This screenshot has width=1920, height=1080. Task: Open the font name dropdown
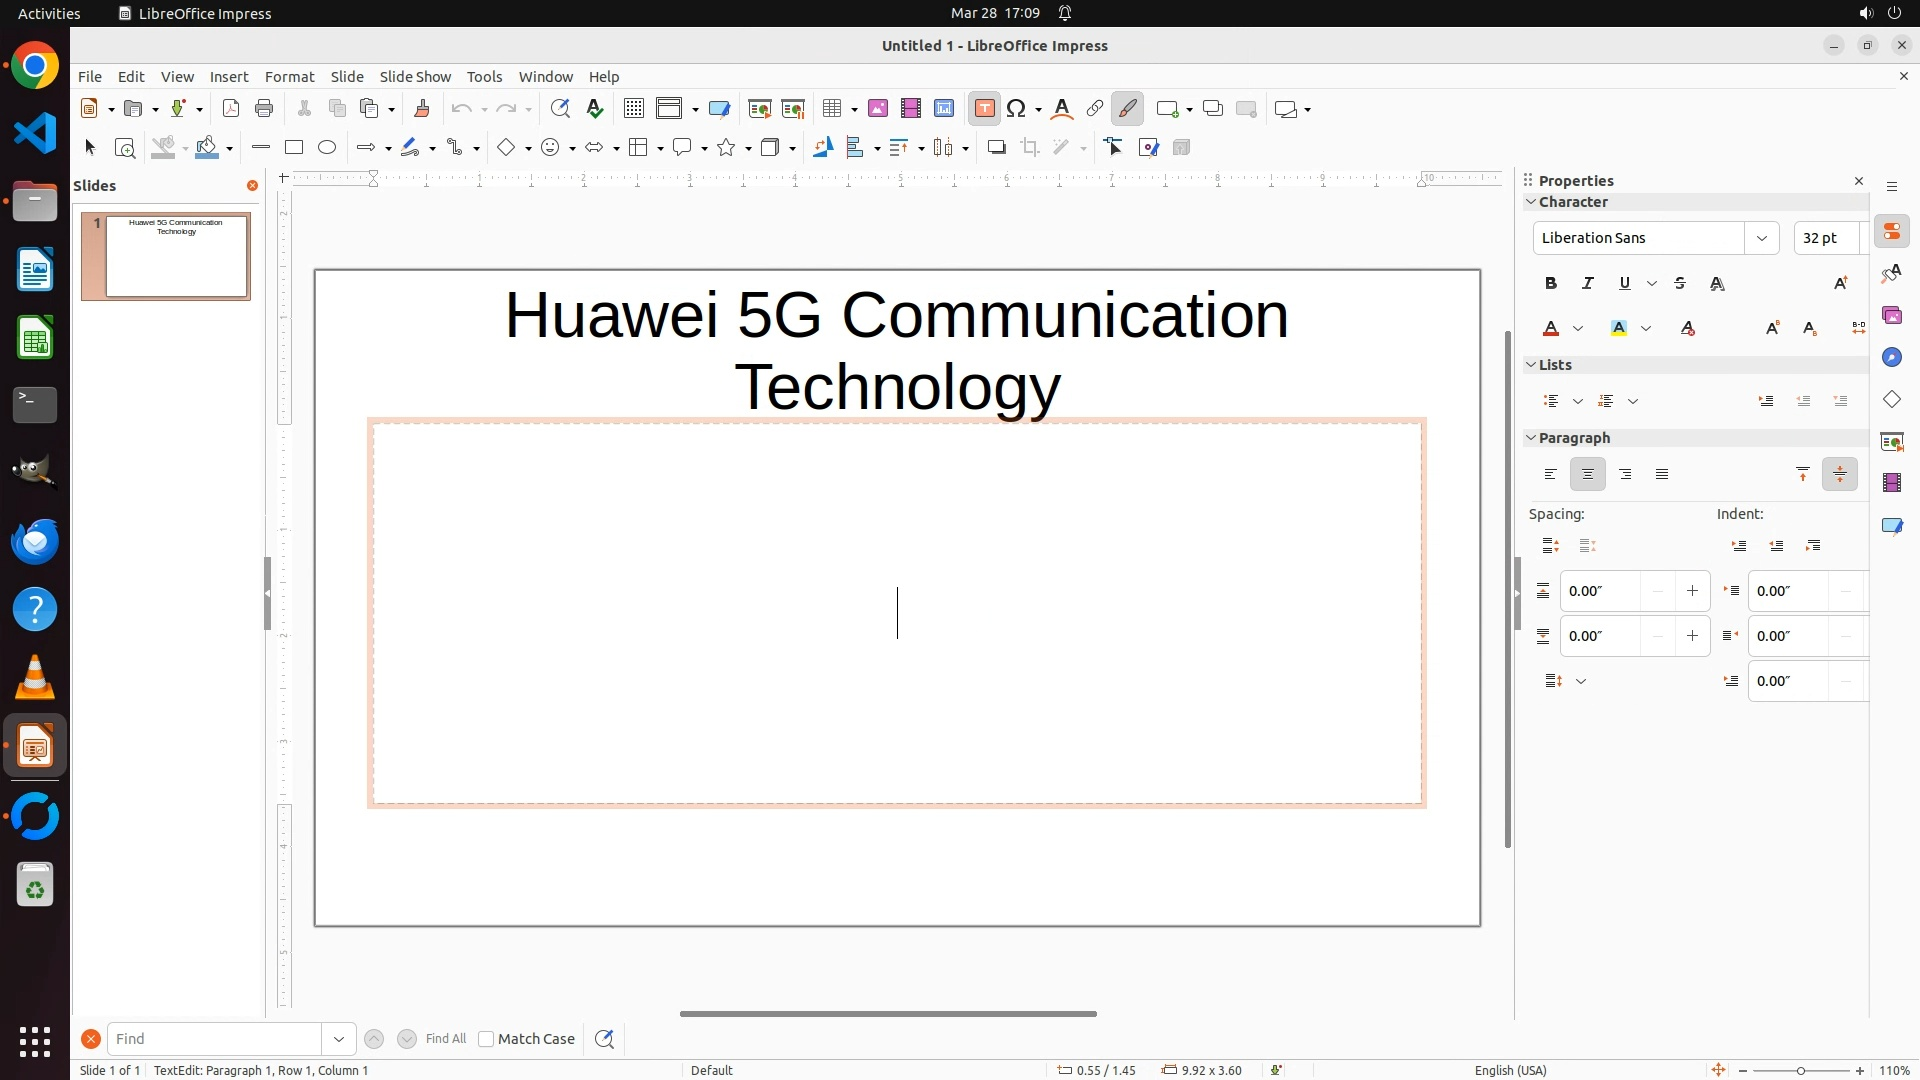1761,238
